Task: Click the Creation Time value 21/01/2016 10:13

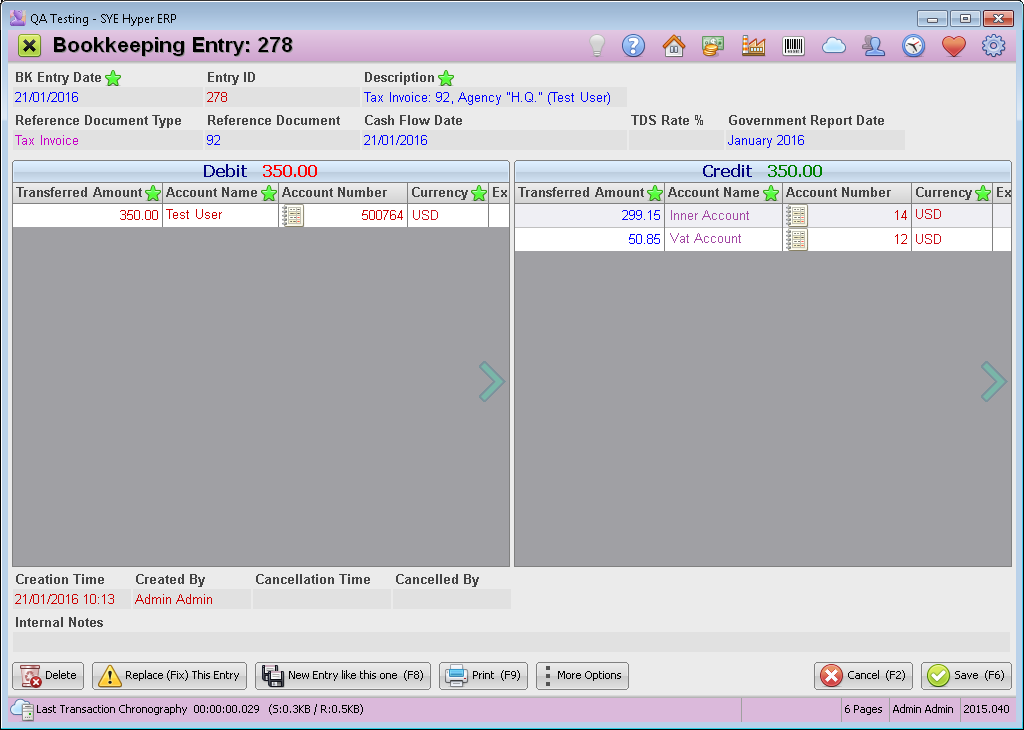Action: click(x=72, y=599)
